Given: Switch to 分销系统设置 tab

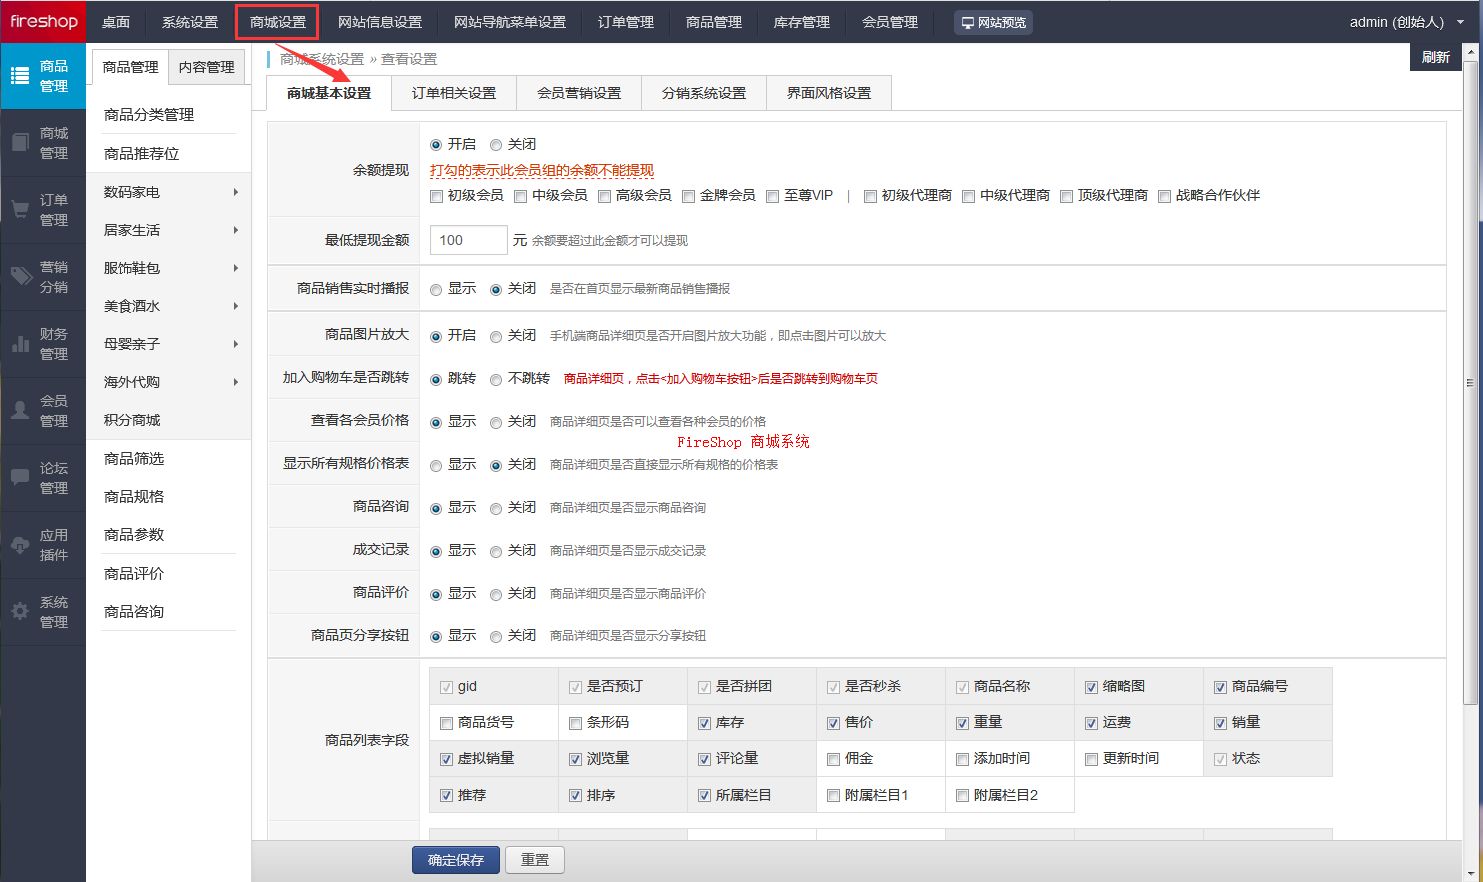Looking at the screenshot, I should click(704, 93).
